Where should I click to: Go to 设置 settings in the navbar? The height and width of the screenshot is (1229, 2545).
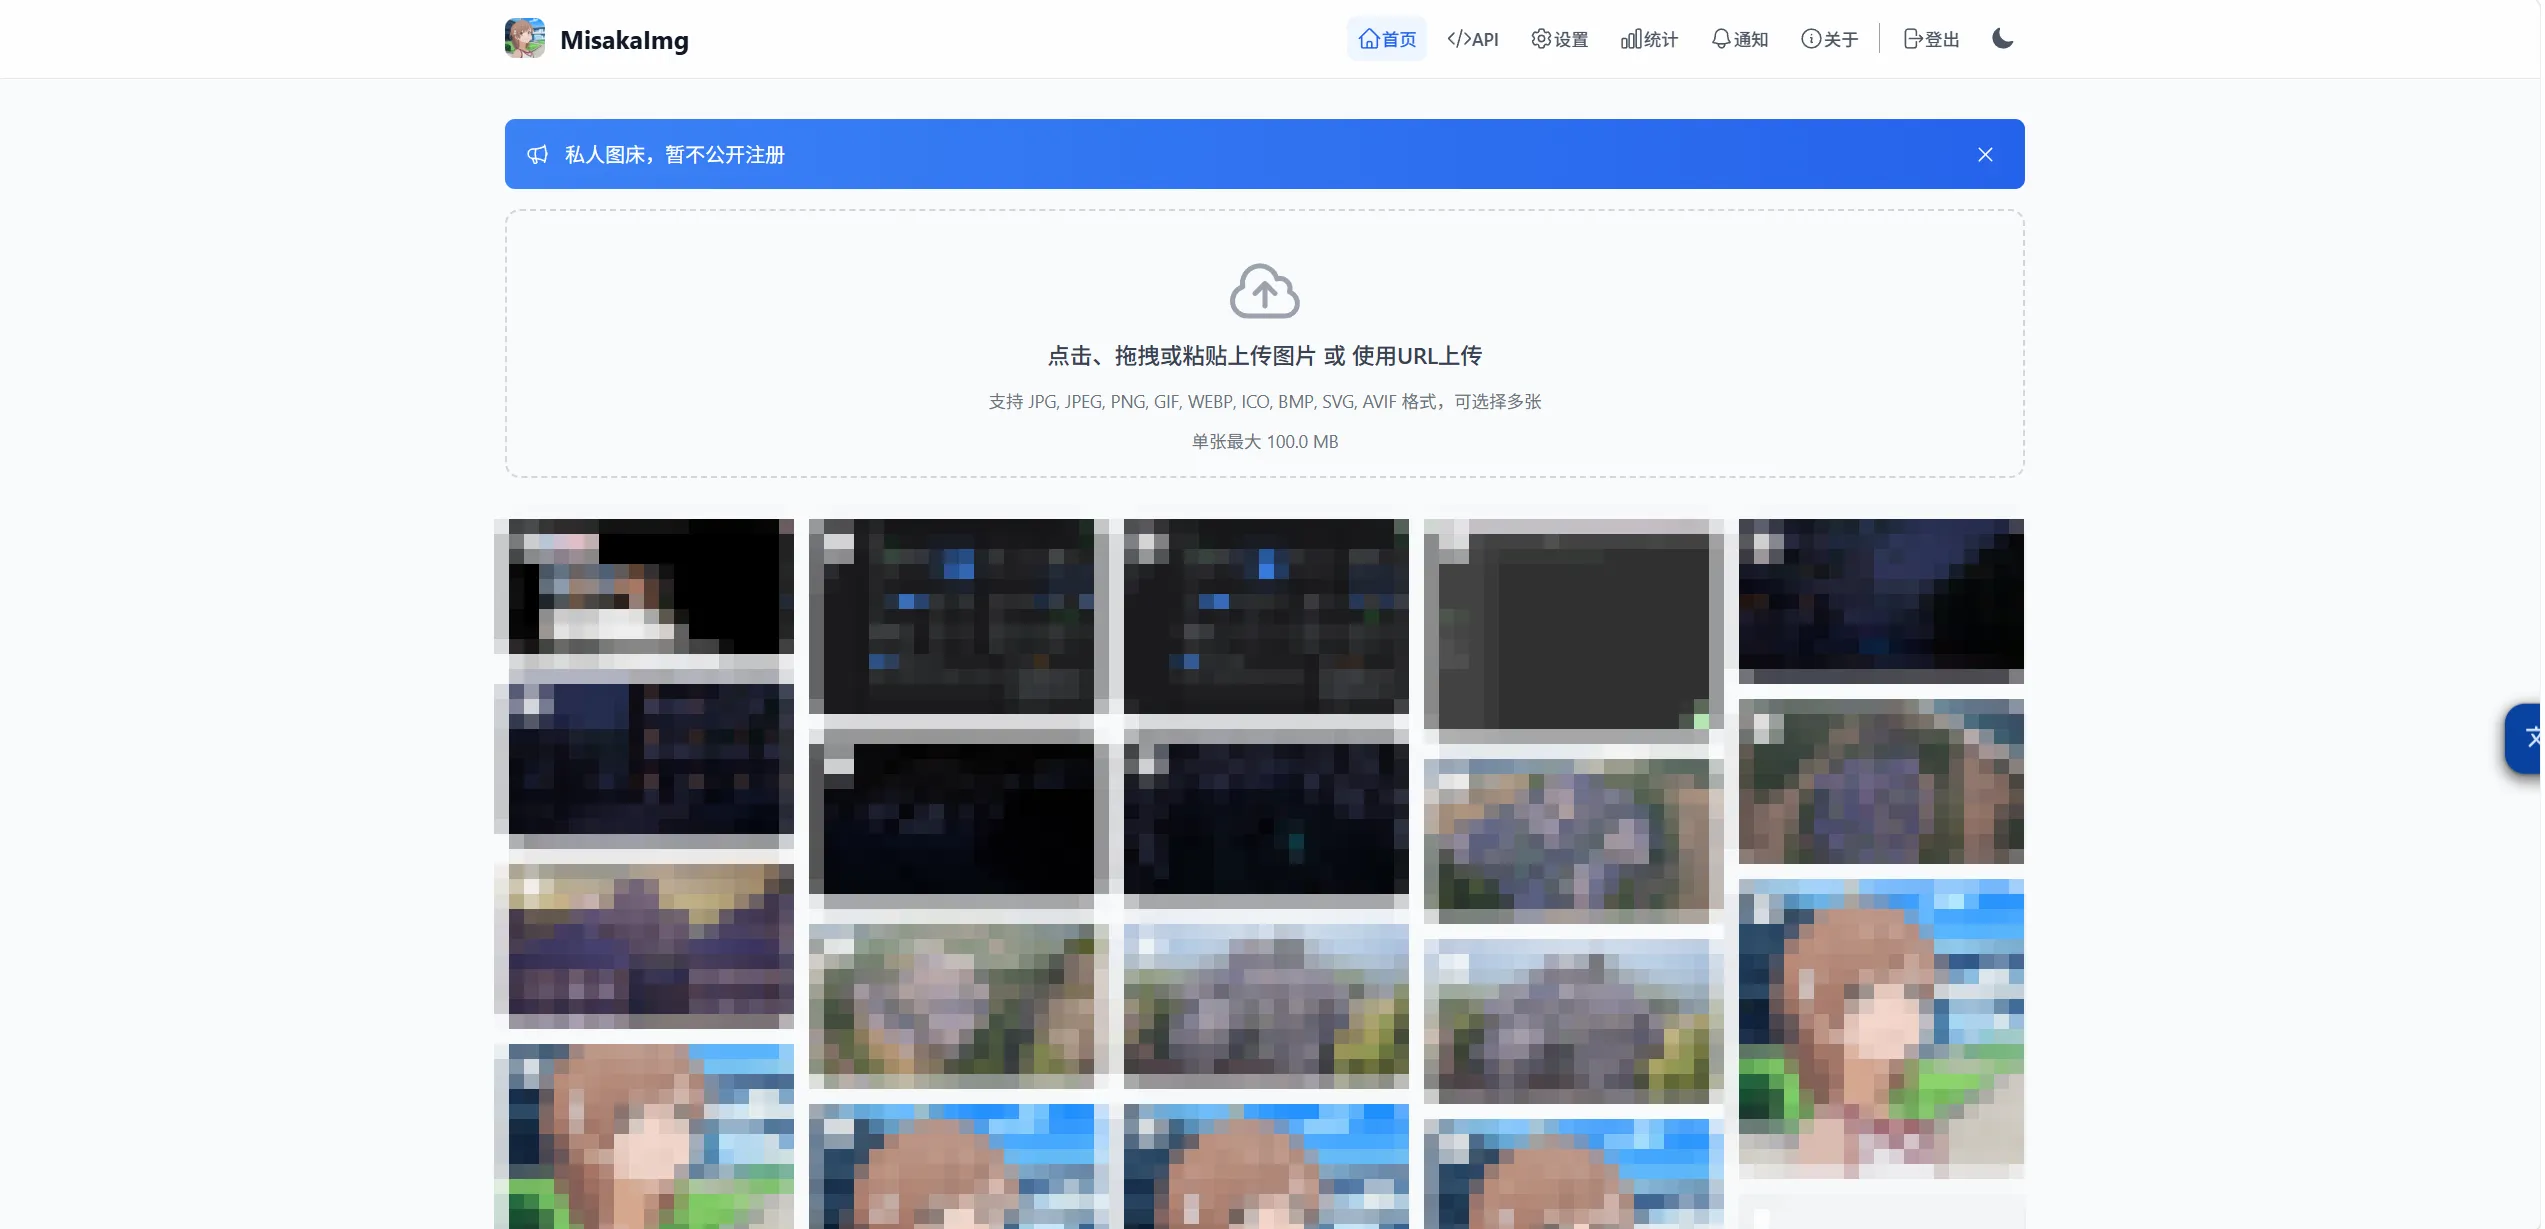click(x=1560, y=39)
